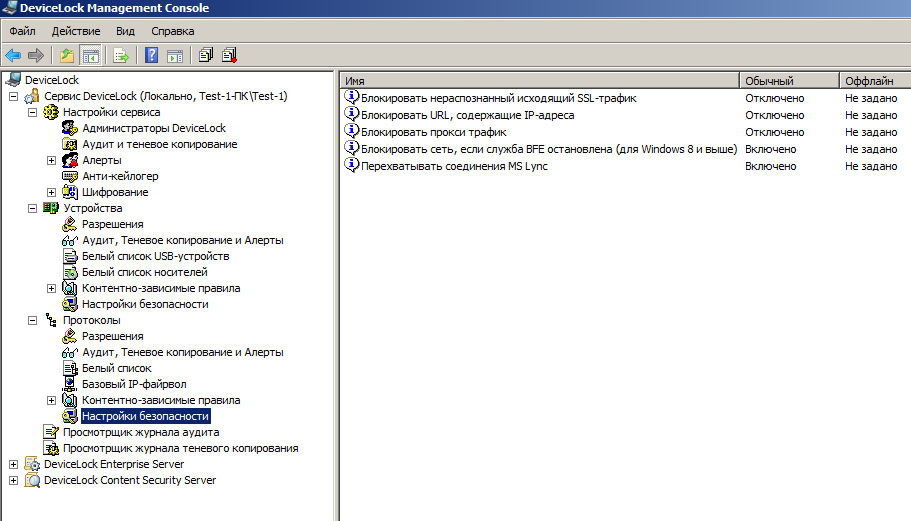Expand Контентно-зависимые правила under Устройства
This screenshot has width=911, height=521.
coord(52,288)
